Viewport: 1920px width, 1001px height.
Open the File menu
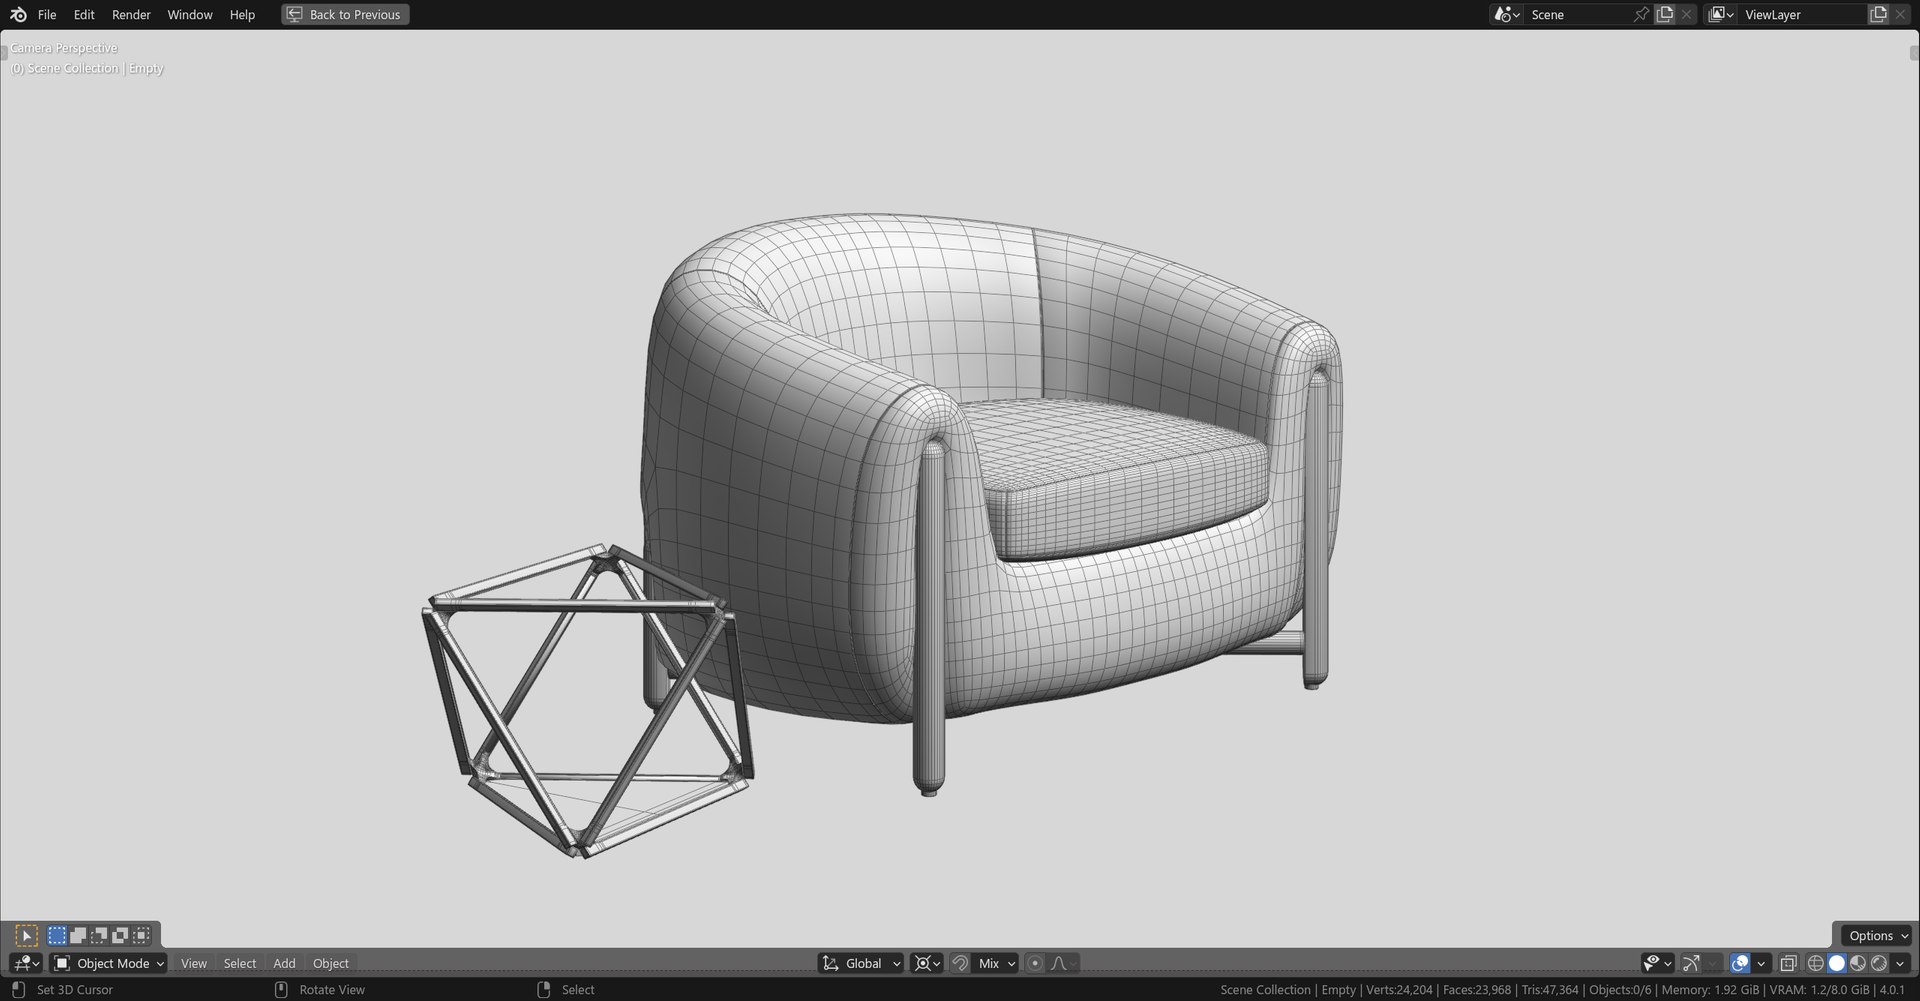point(47,14)
